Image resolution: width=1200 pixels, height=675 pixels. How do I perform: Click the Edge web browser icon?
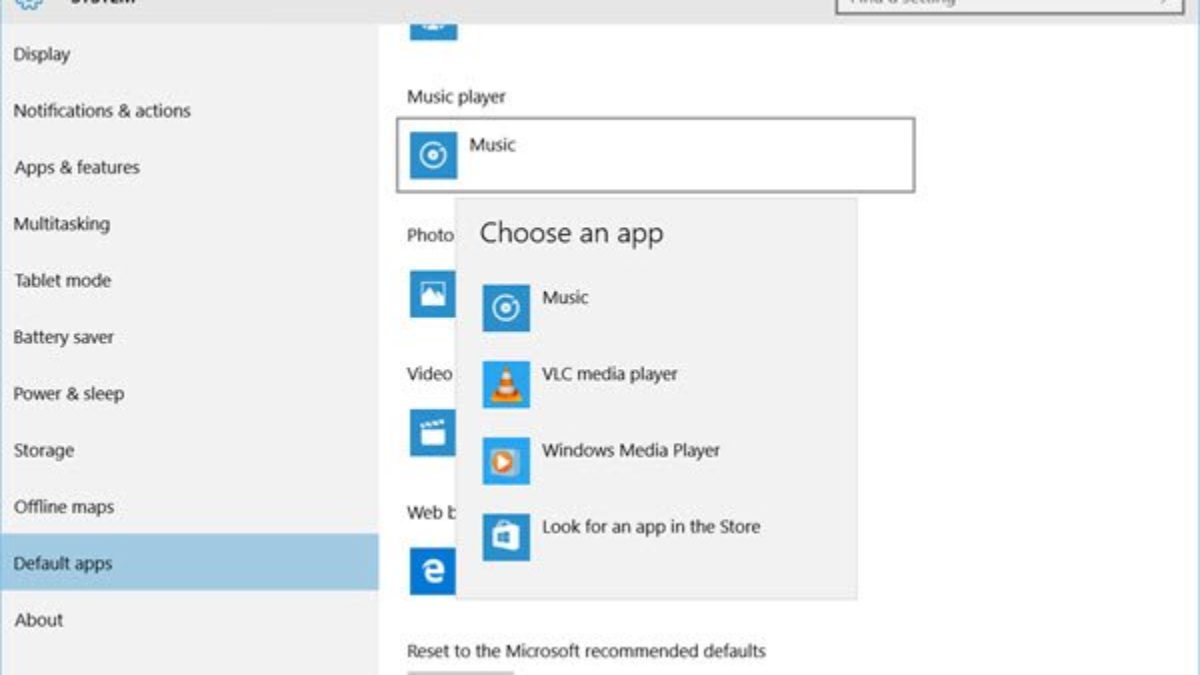(x=432, y=571)
